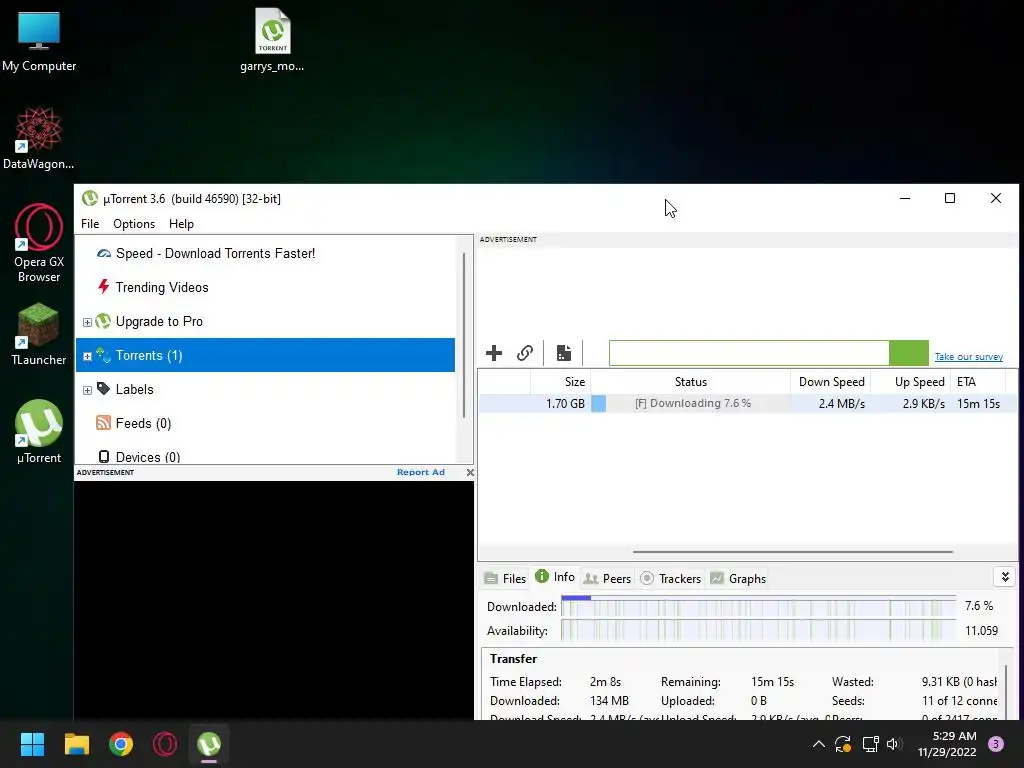1024x768 pixels.
Task: Collapse the detail pane double-chevron button
Action: coord(1005,577)
